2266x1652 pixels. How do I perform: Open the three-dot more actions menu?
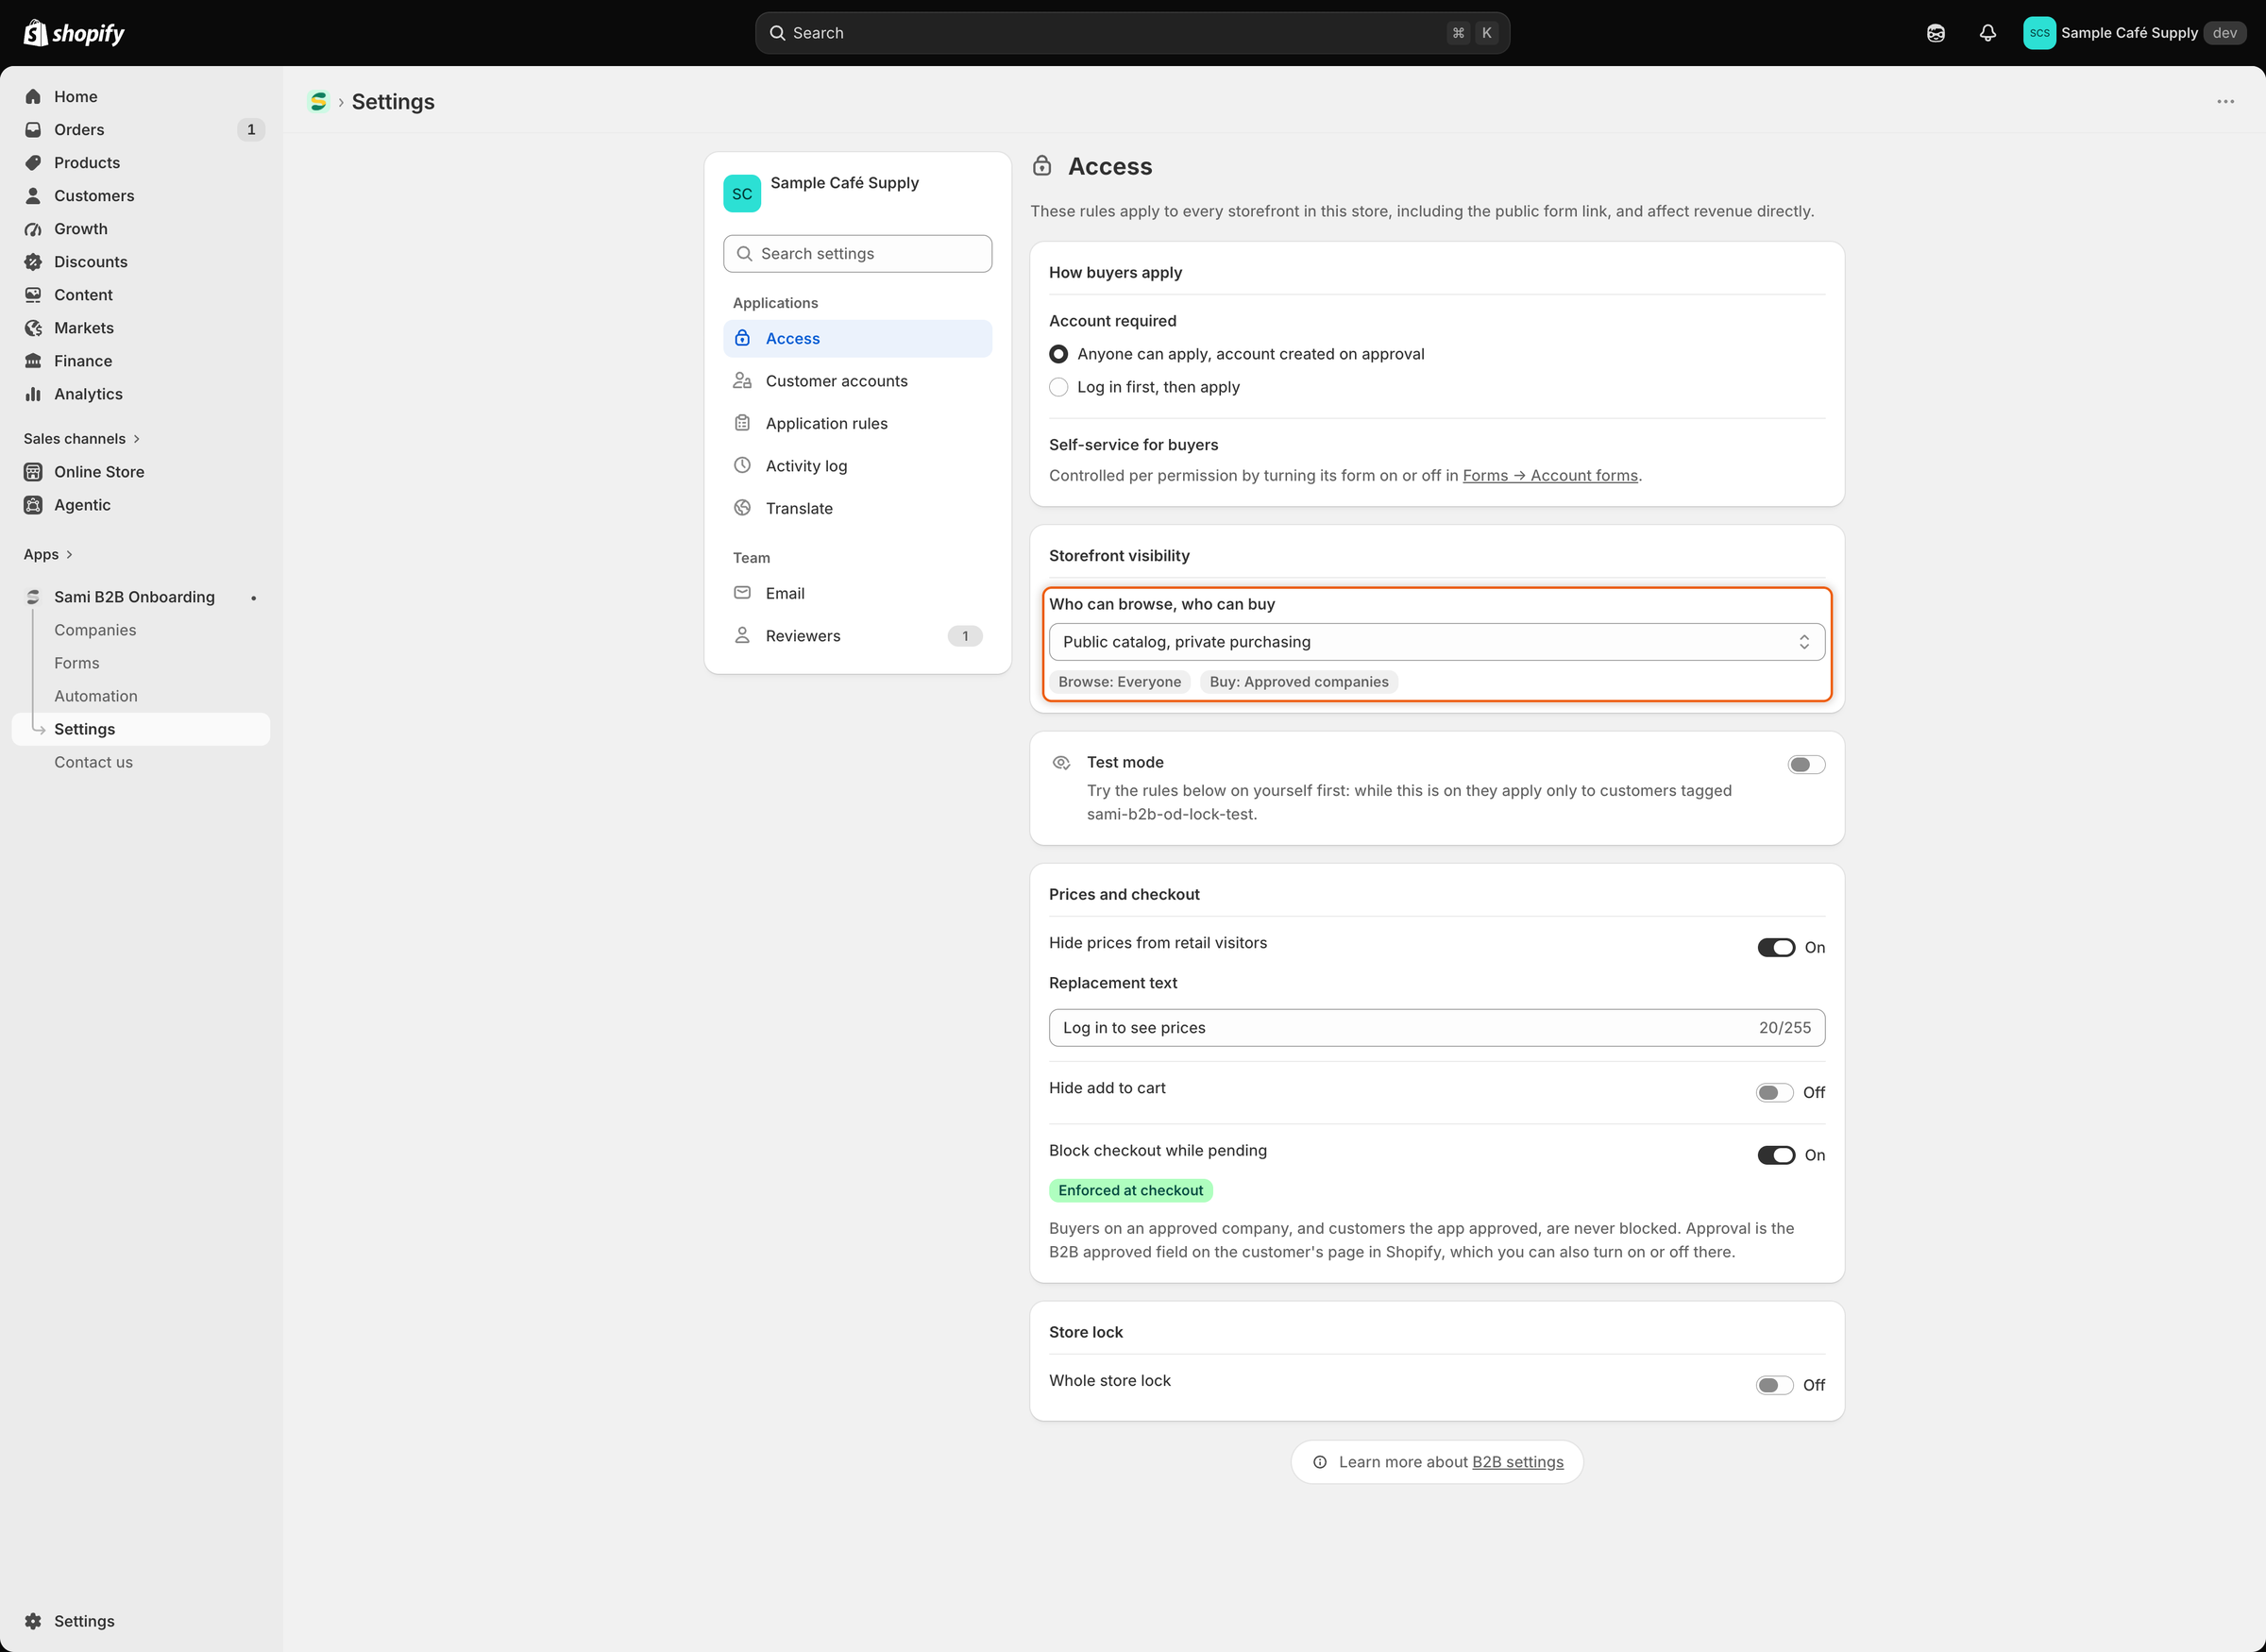point(2225,101)
